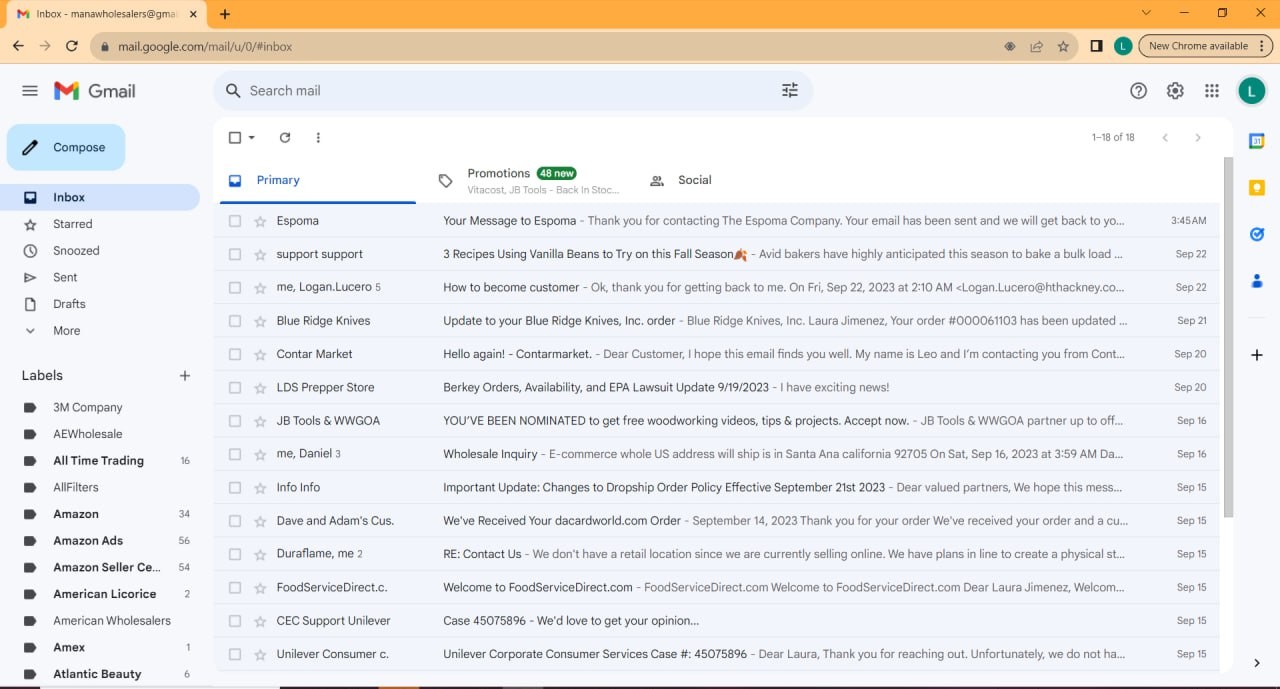This screenshot has height=689, width=1280.
Task: Select the support support email checkbox
Action: (235, 254)
